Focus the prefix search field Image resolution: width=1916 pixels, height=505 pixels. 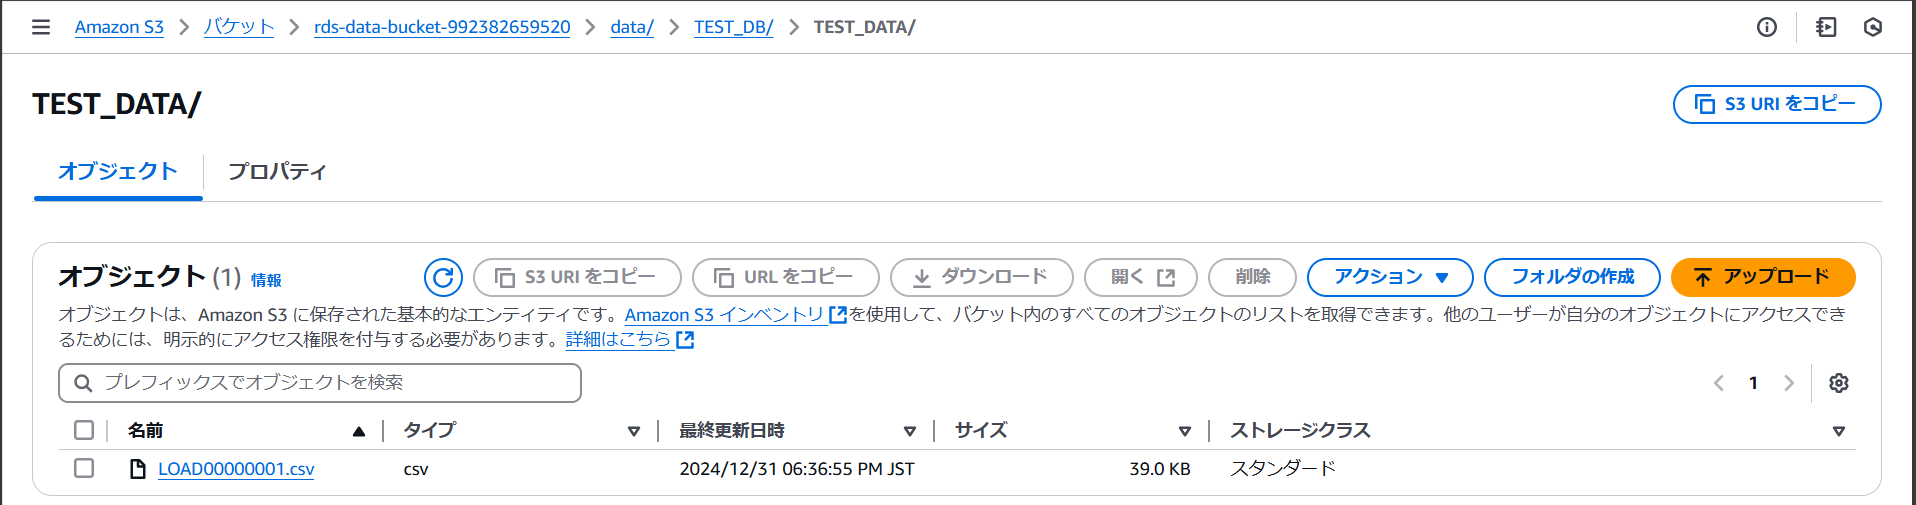(x=320, y=383)
